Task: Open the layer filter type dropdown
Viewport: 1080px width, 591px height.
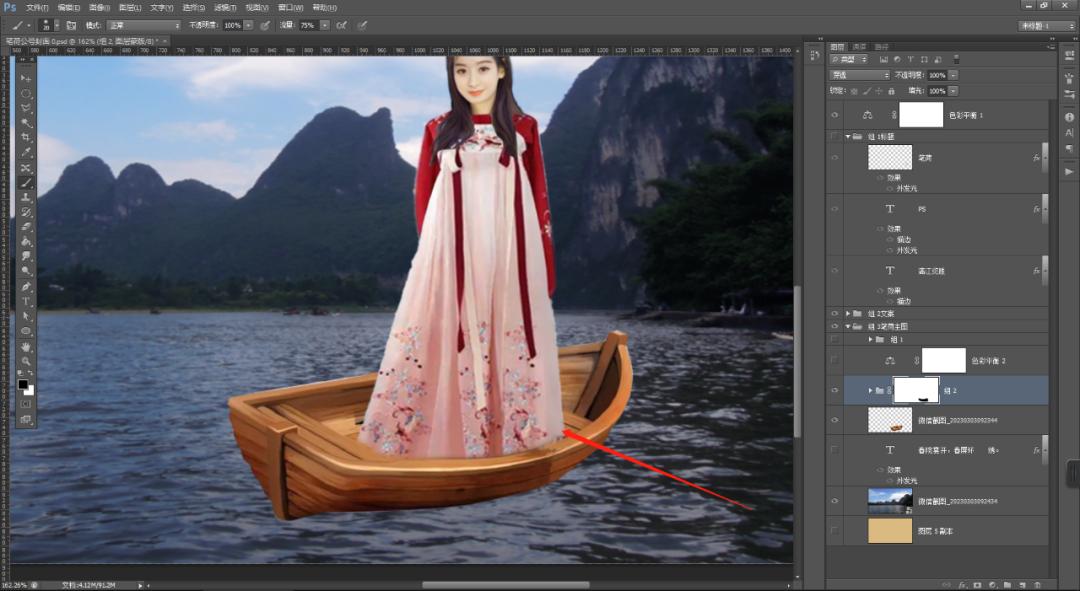Action: click(x=849, y=60)
